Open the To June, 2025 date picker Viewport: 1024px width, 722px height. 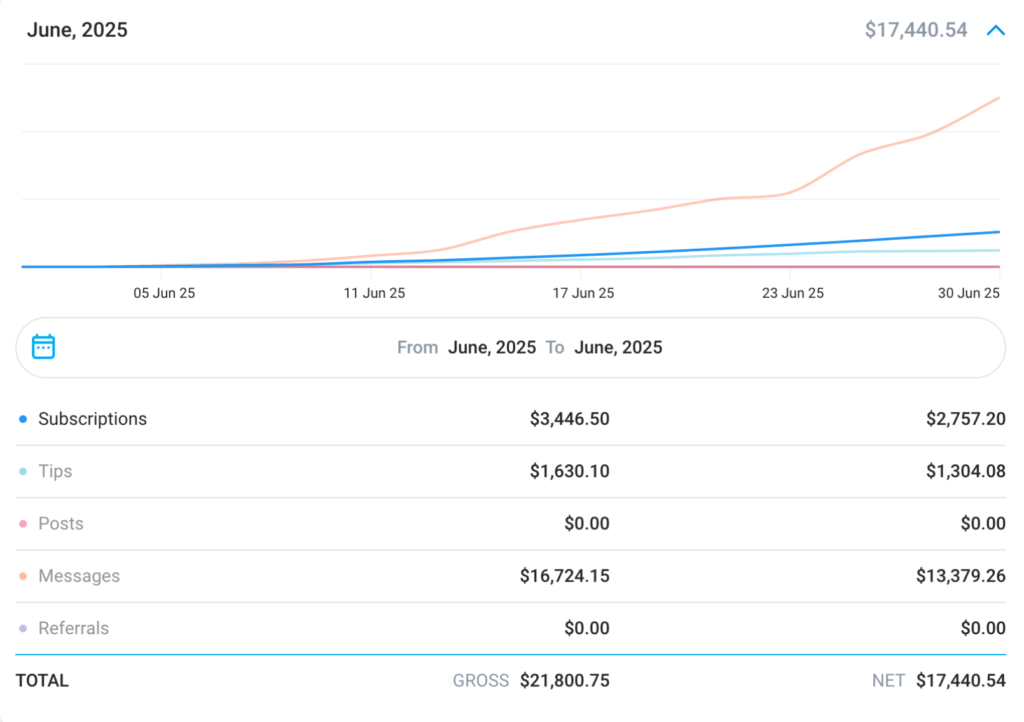click(x=617, y=348)
